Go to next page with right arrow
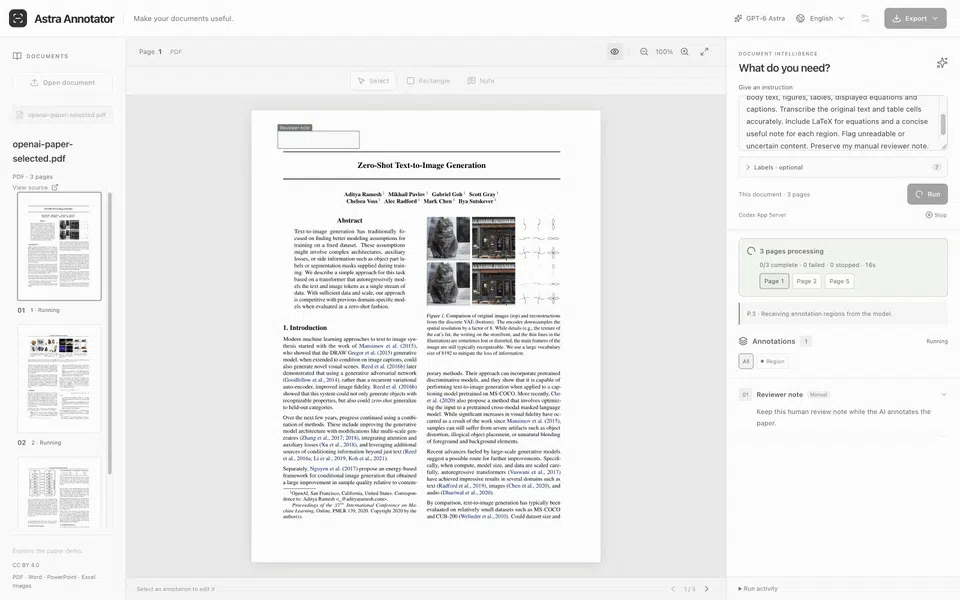This screenshot has height=600, width=960. click(x=707, y=589)
